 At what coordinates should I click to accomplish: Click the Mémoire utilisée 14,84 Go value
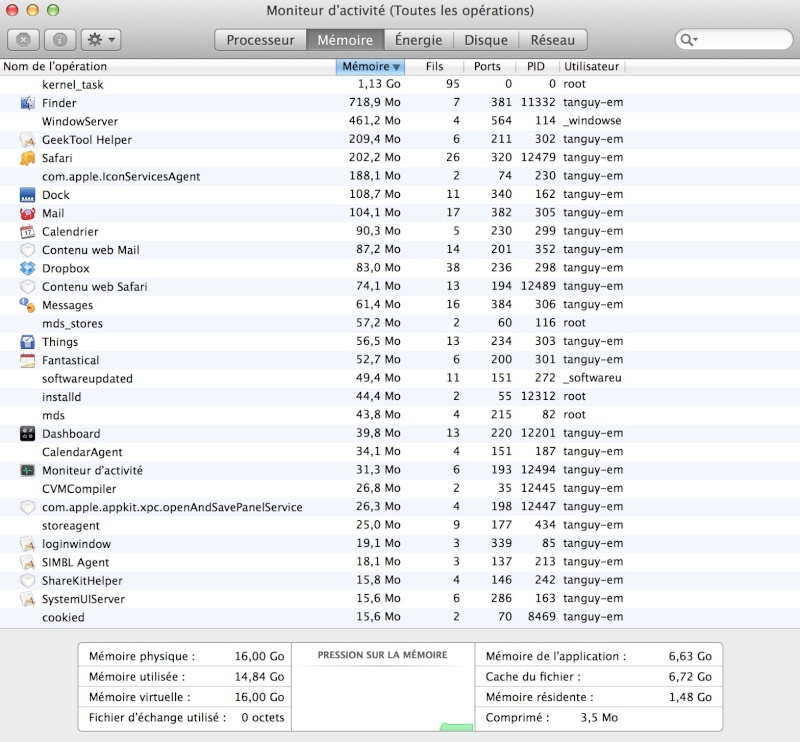[x=259, y=677]
